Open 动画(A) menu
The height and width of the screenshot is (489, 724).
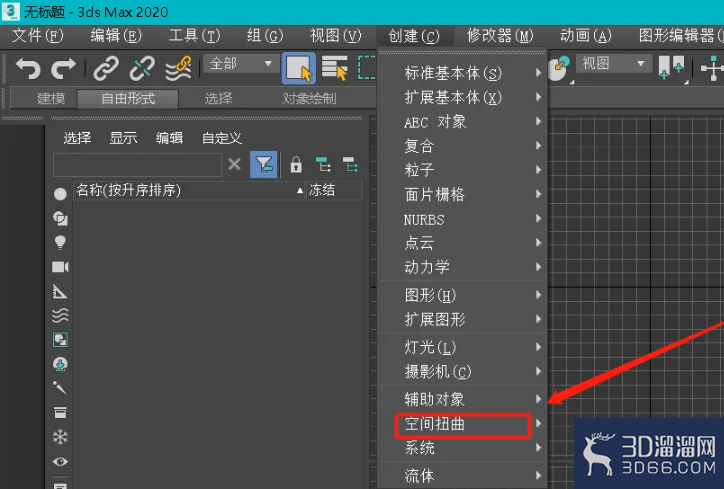(585, 36)
